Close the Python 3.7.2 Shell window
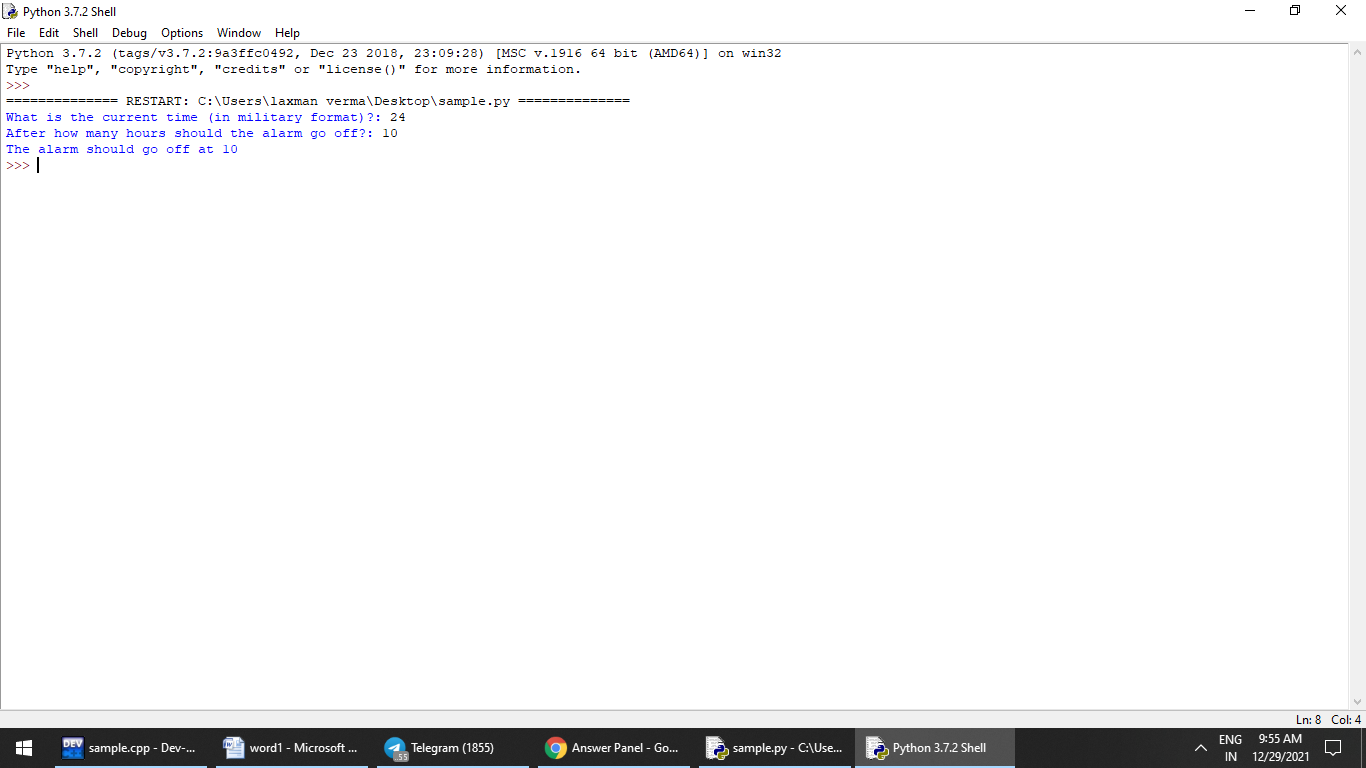This screenshot has height=768, width=1366. pos(1342,11)
